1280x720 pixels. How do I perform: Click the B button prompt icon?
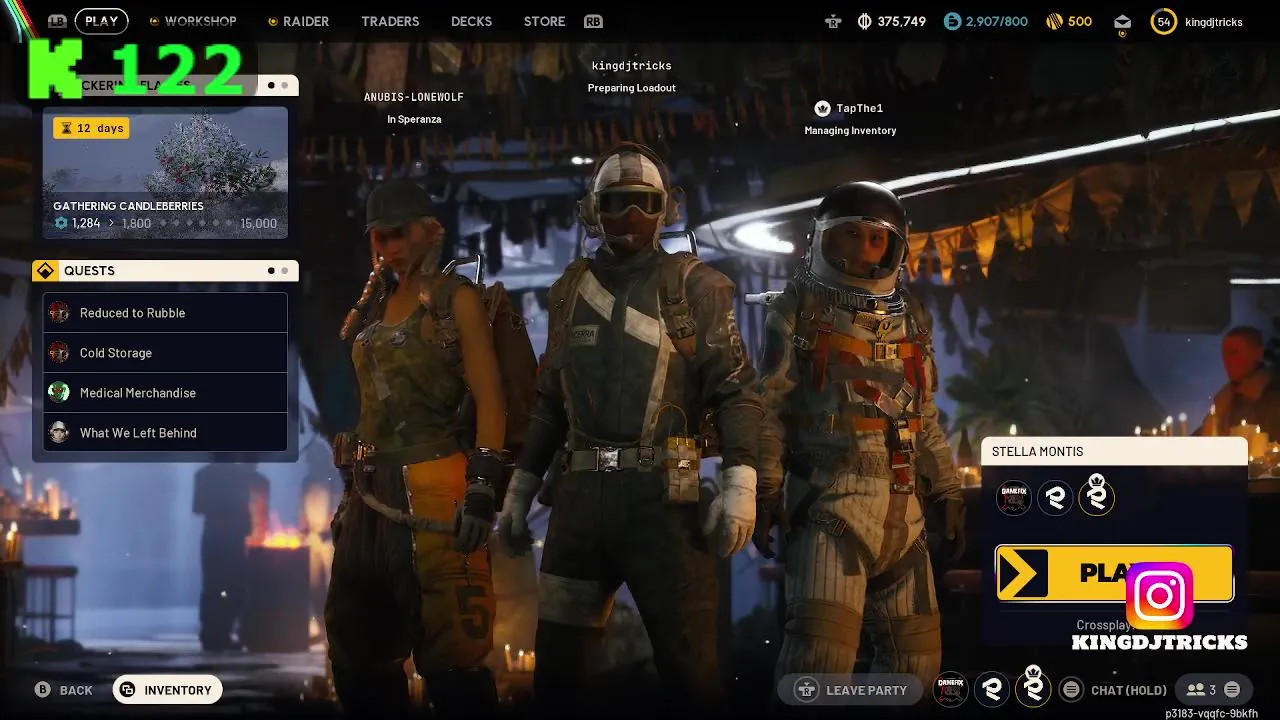[x=42, y=690]
